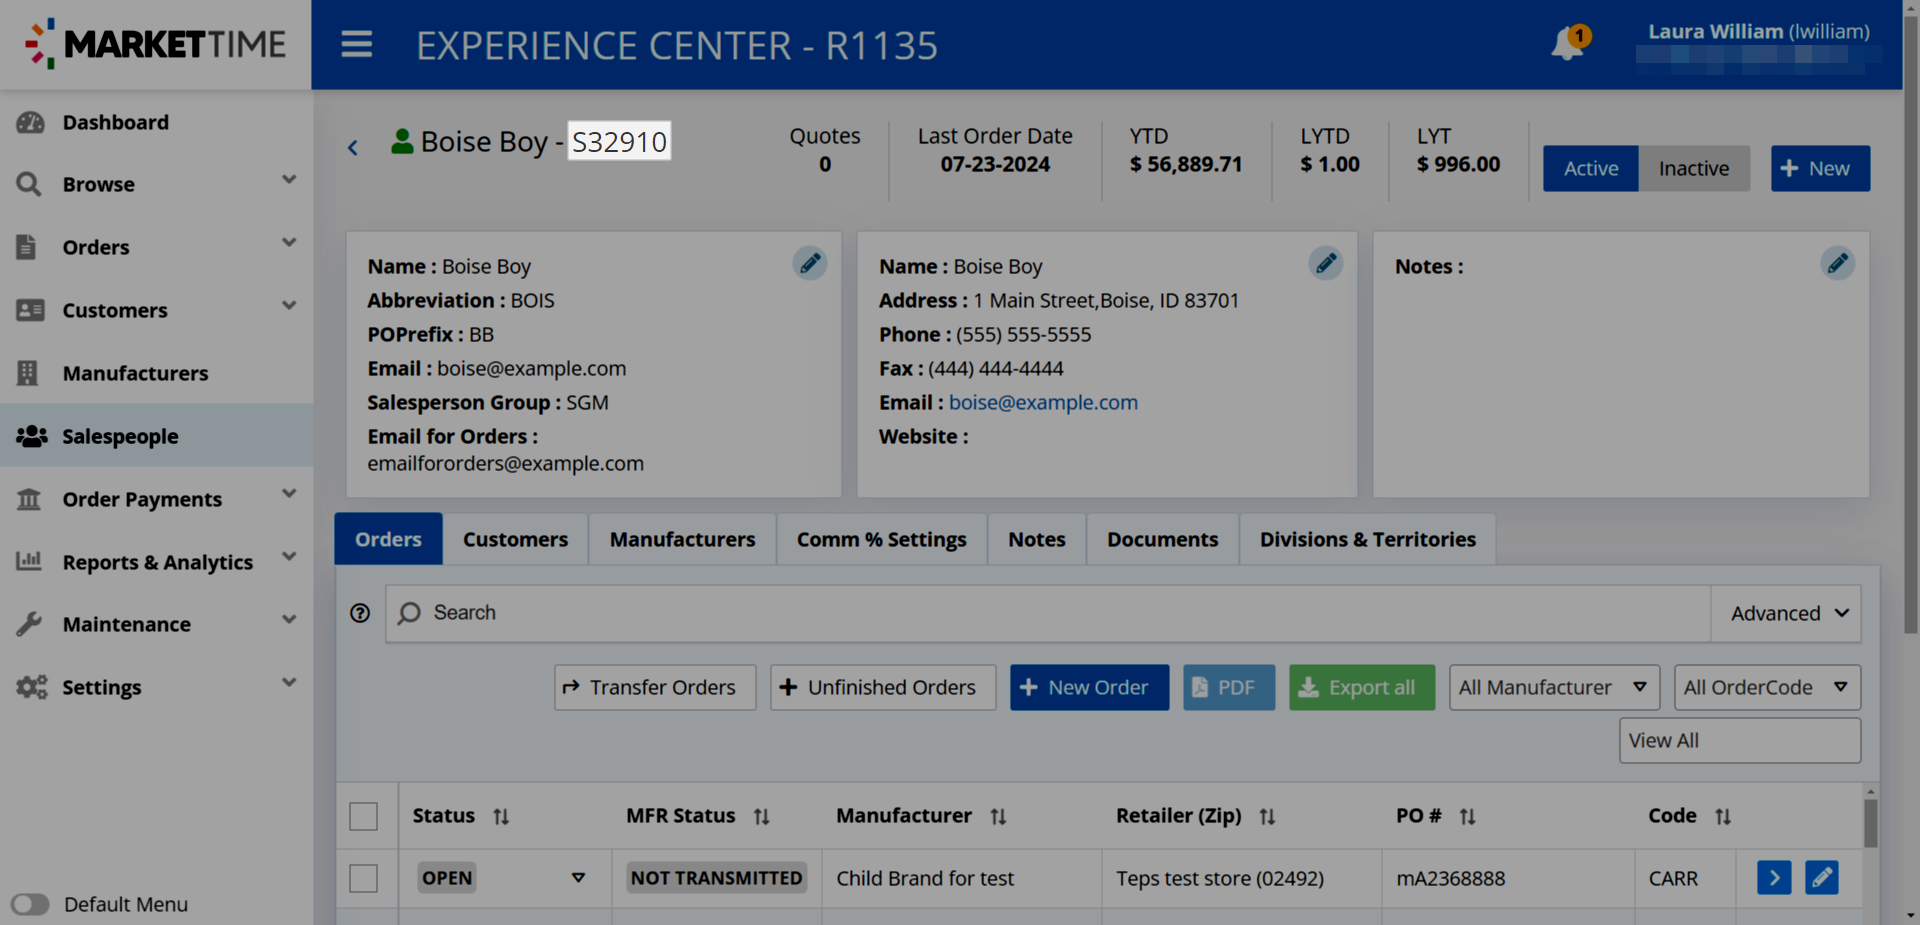Open the hamburger menu icon
Viewport: 1920px width, 925px height.
coord(356,45)
